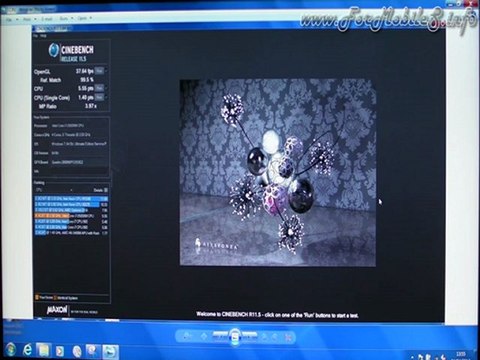The height and width of the screenshot is (360, 480).
Task: Click the Photo Viewer taskbar button
Action: [110, 352]
